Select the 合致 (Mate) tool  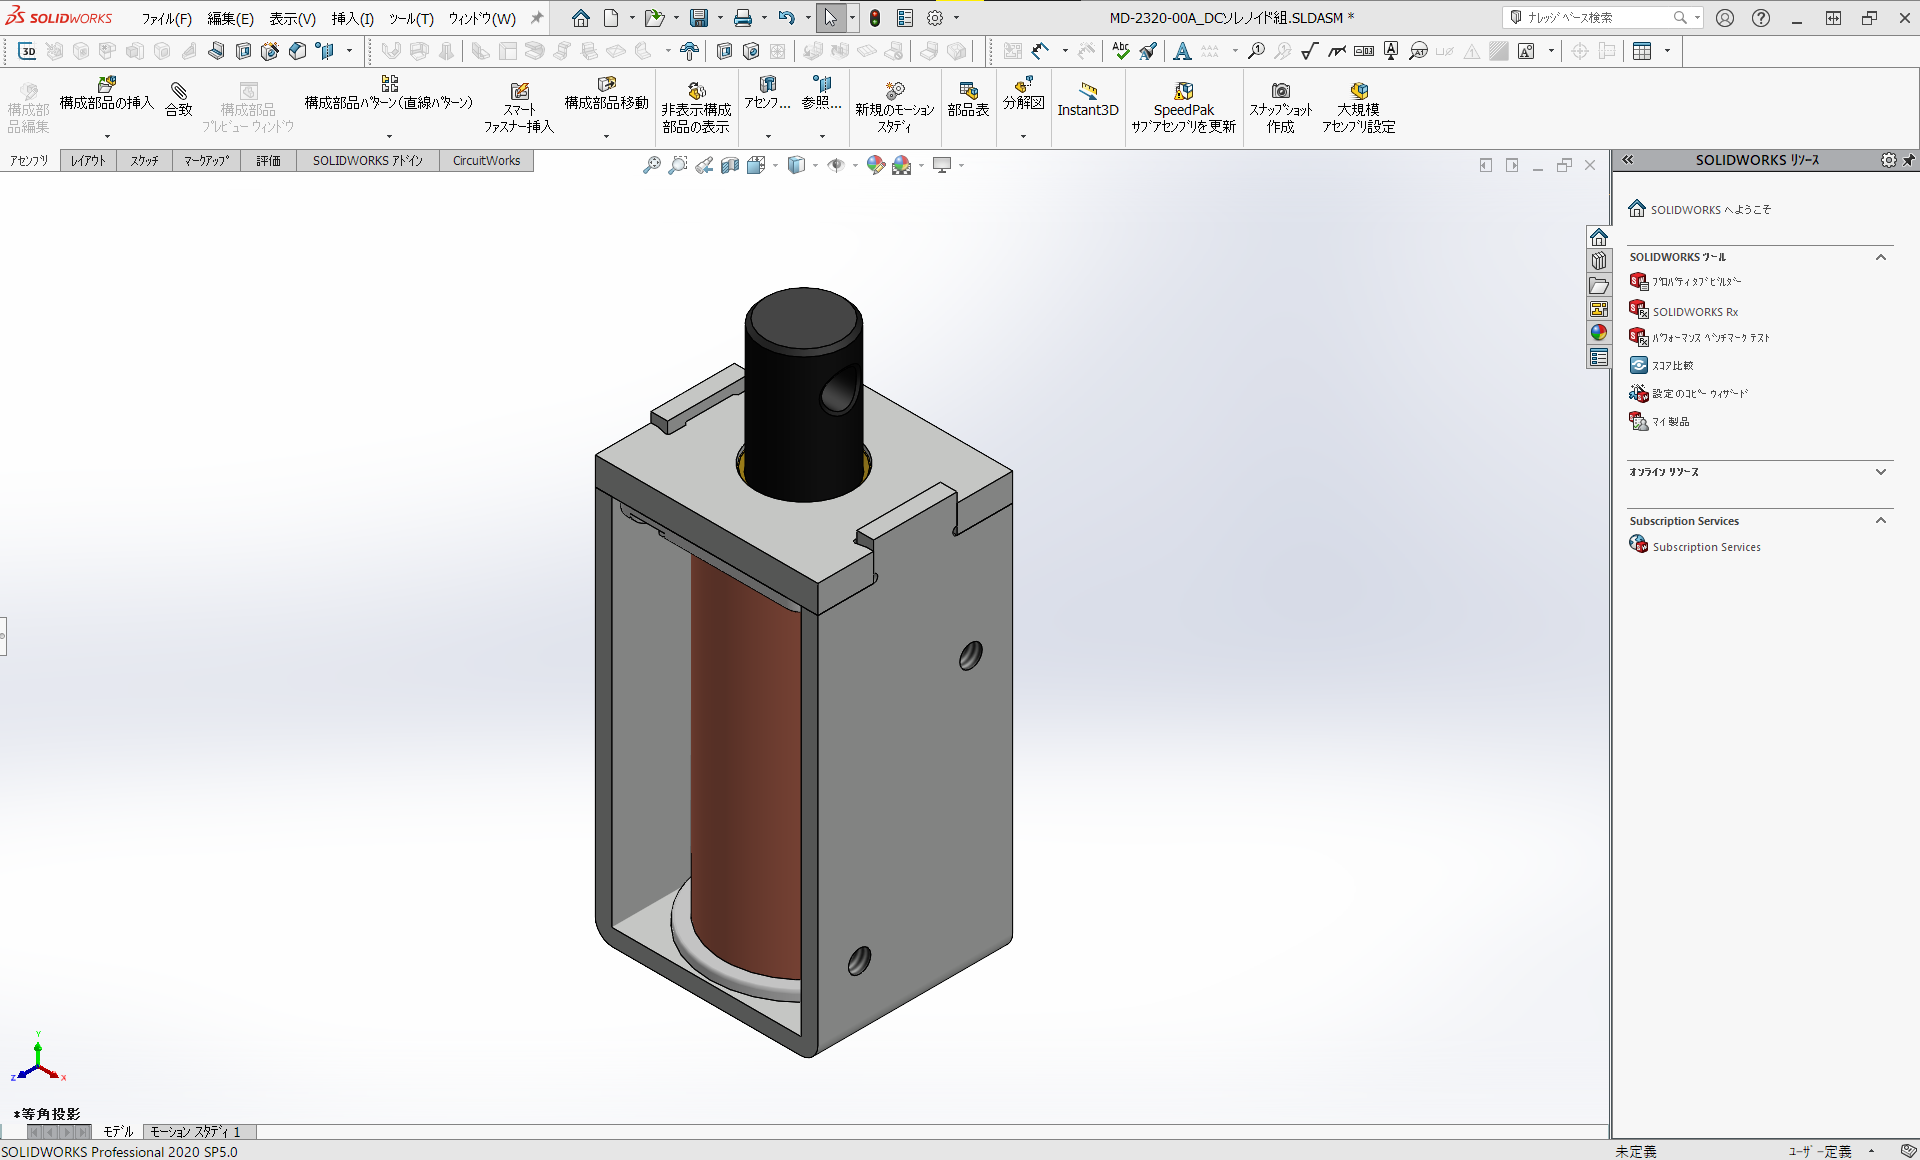pyautogui.click(x=179, y=100)
